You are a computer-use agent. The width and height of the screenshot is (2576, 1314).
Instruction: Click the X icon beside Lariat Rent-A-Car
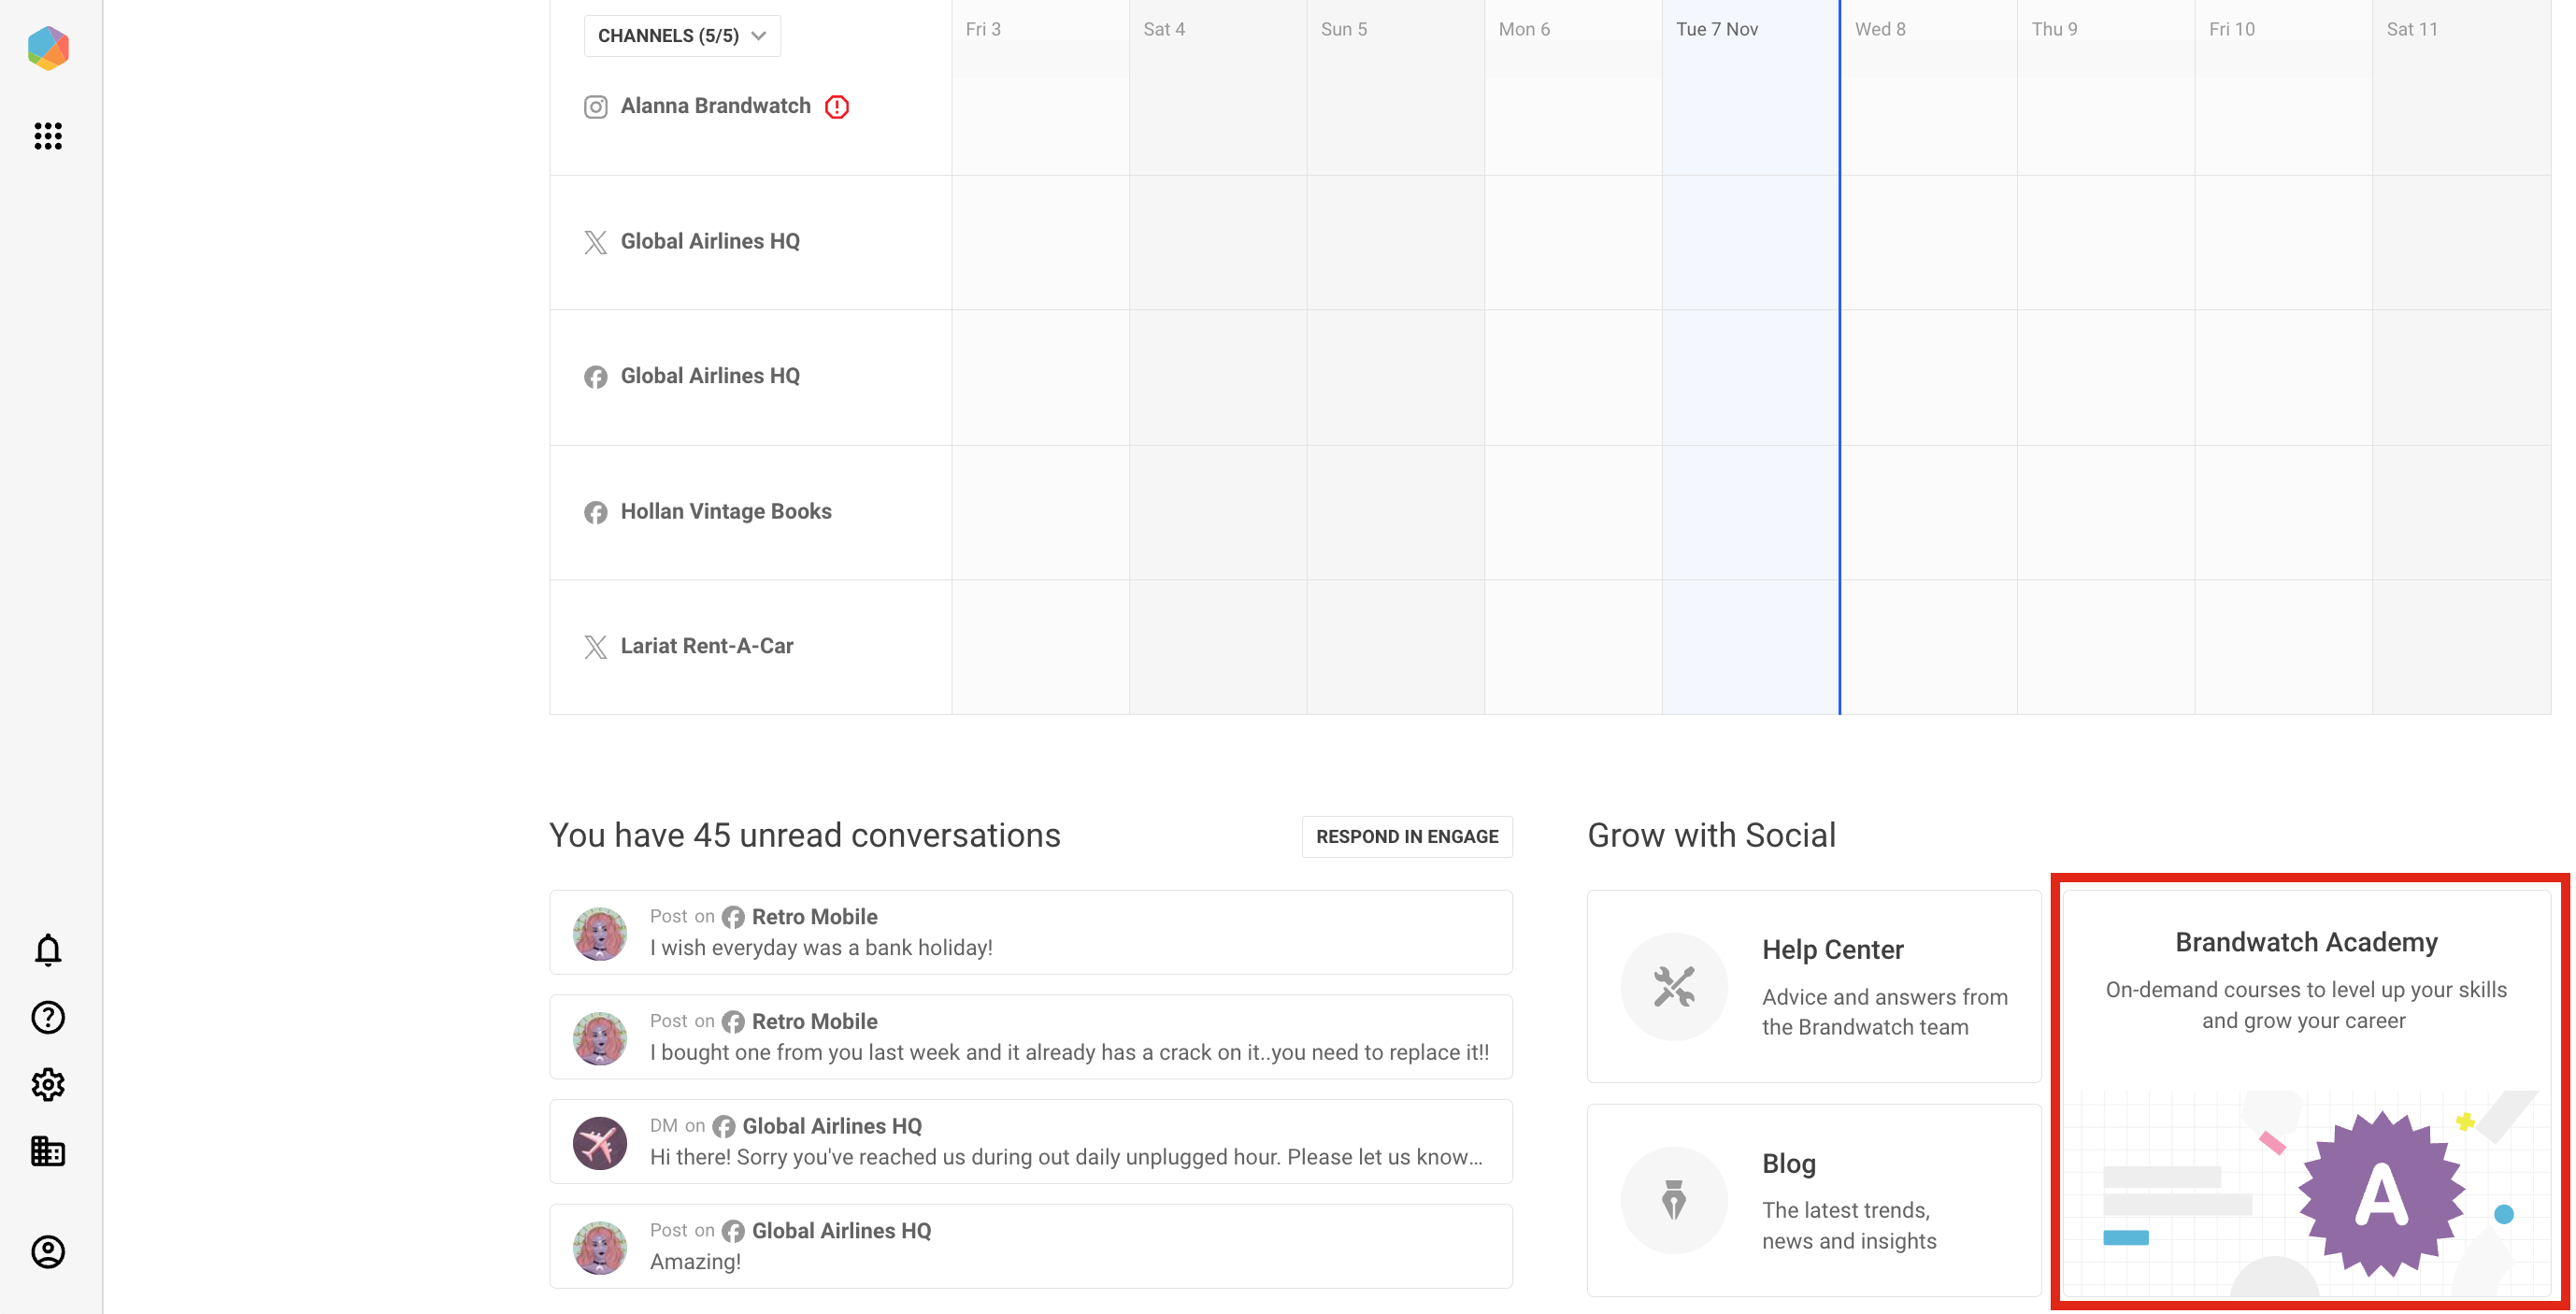[595, 647]
